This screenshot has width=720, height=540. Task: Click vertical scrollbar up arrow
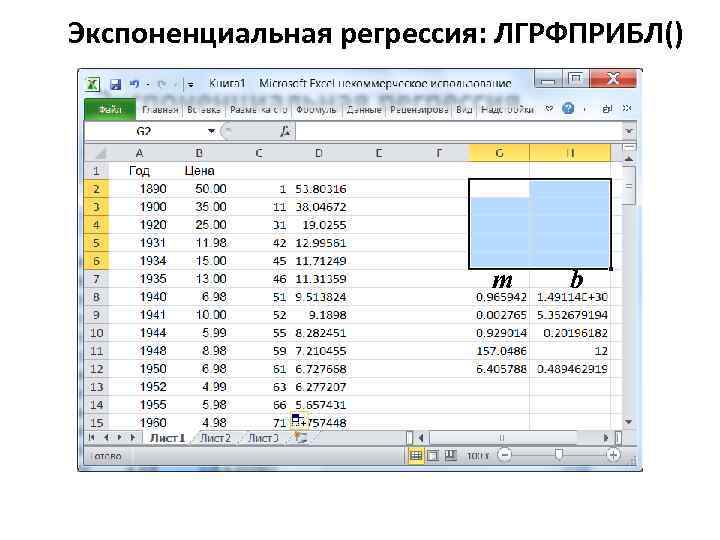tap(629, 159)
